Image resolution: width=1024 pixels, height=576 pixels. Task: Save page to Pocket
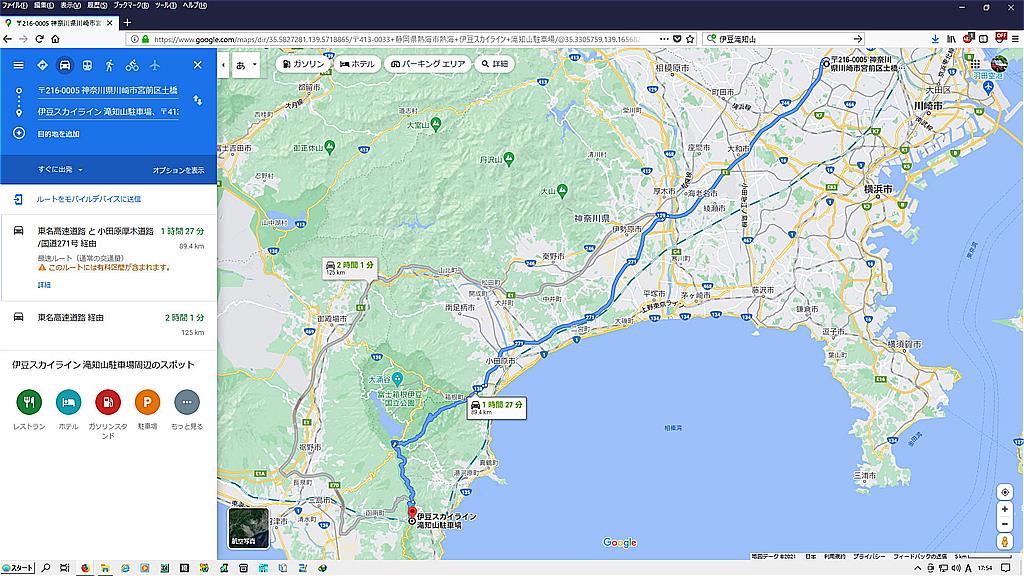[x=677, y=39]
